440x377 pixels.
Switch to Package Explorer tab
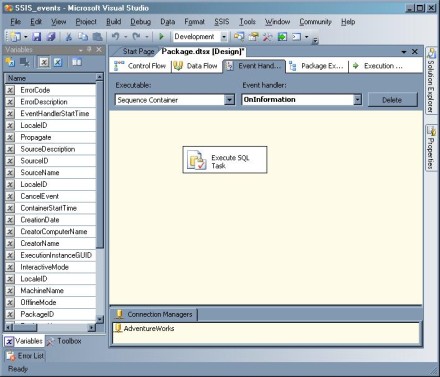pos(316,66)
